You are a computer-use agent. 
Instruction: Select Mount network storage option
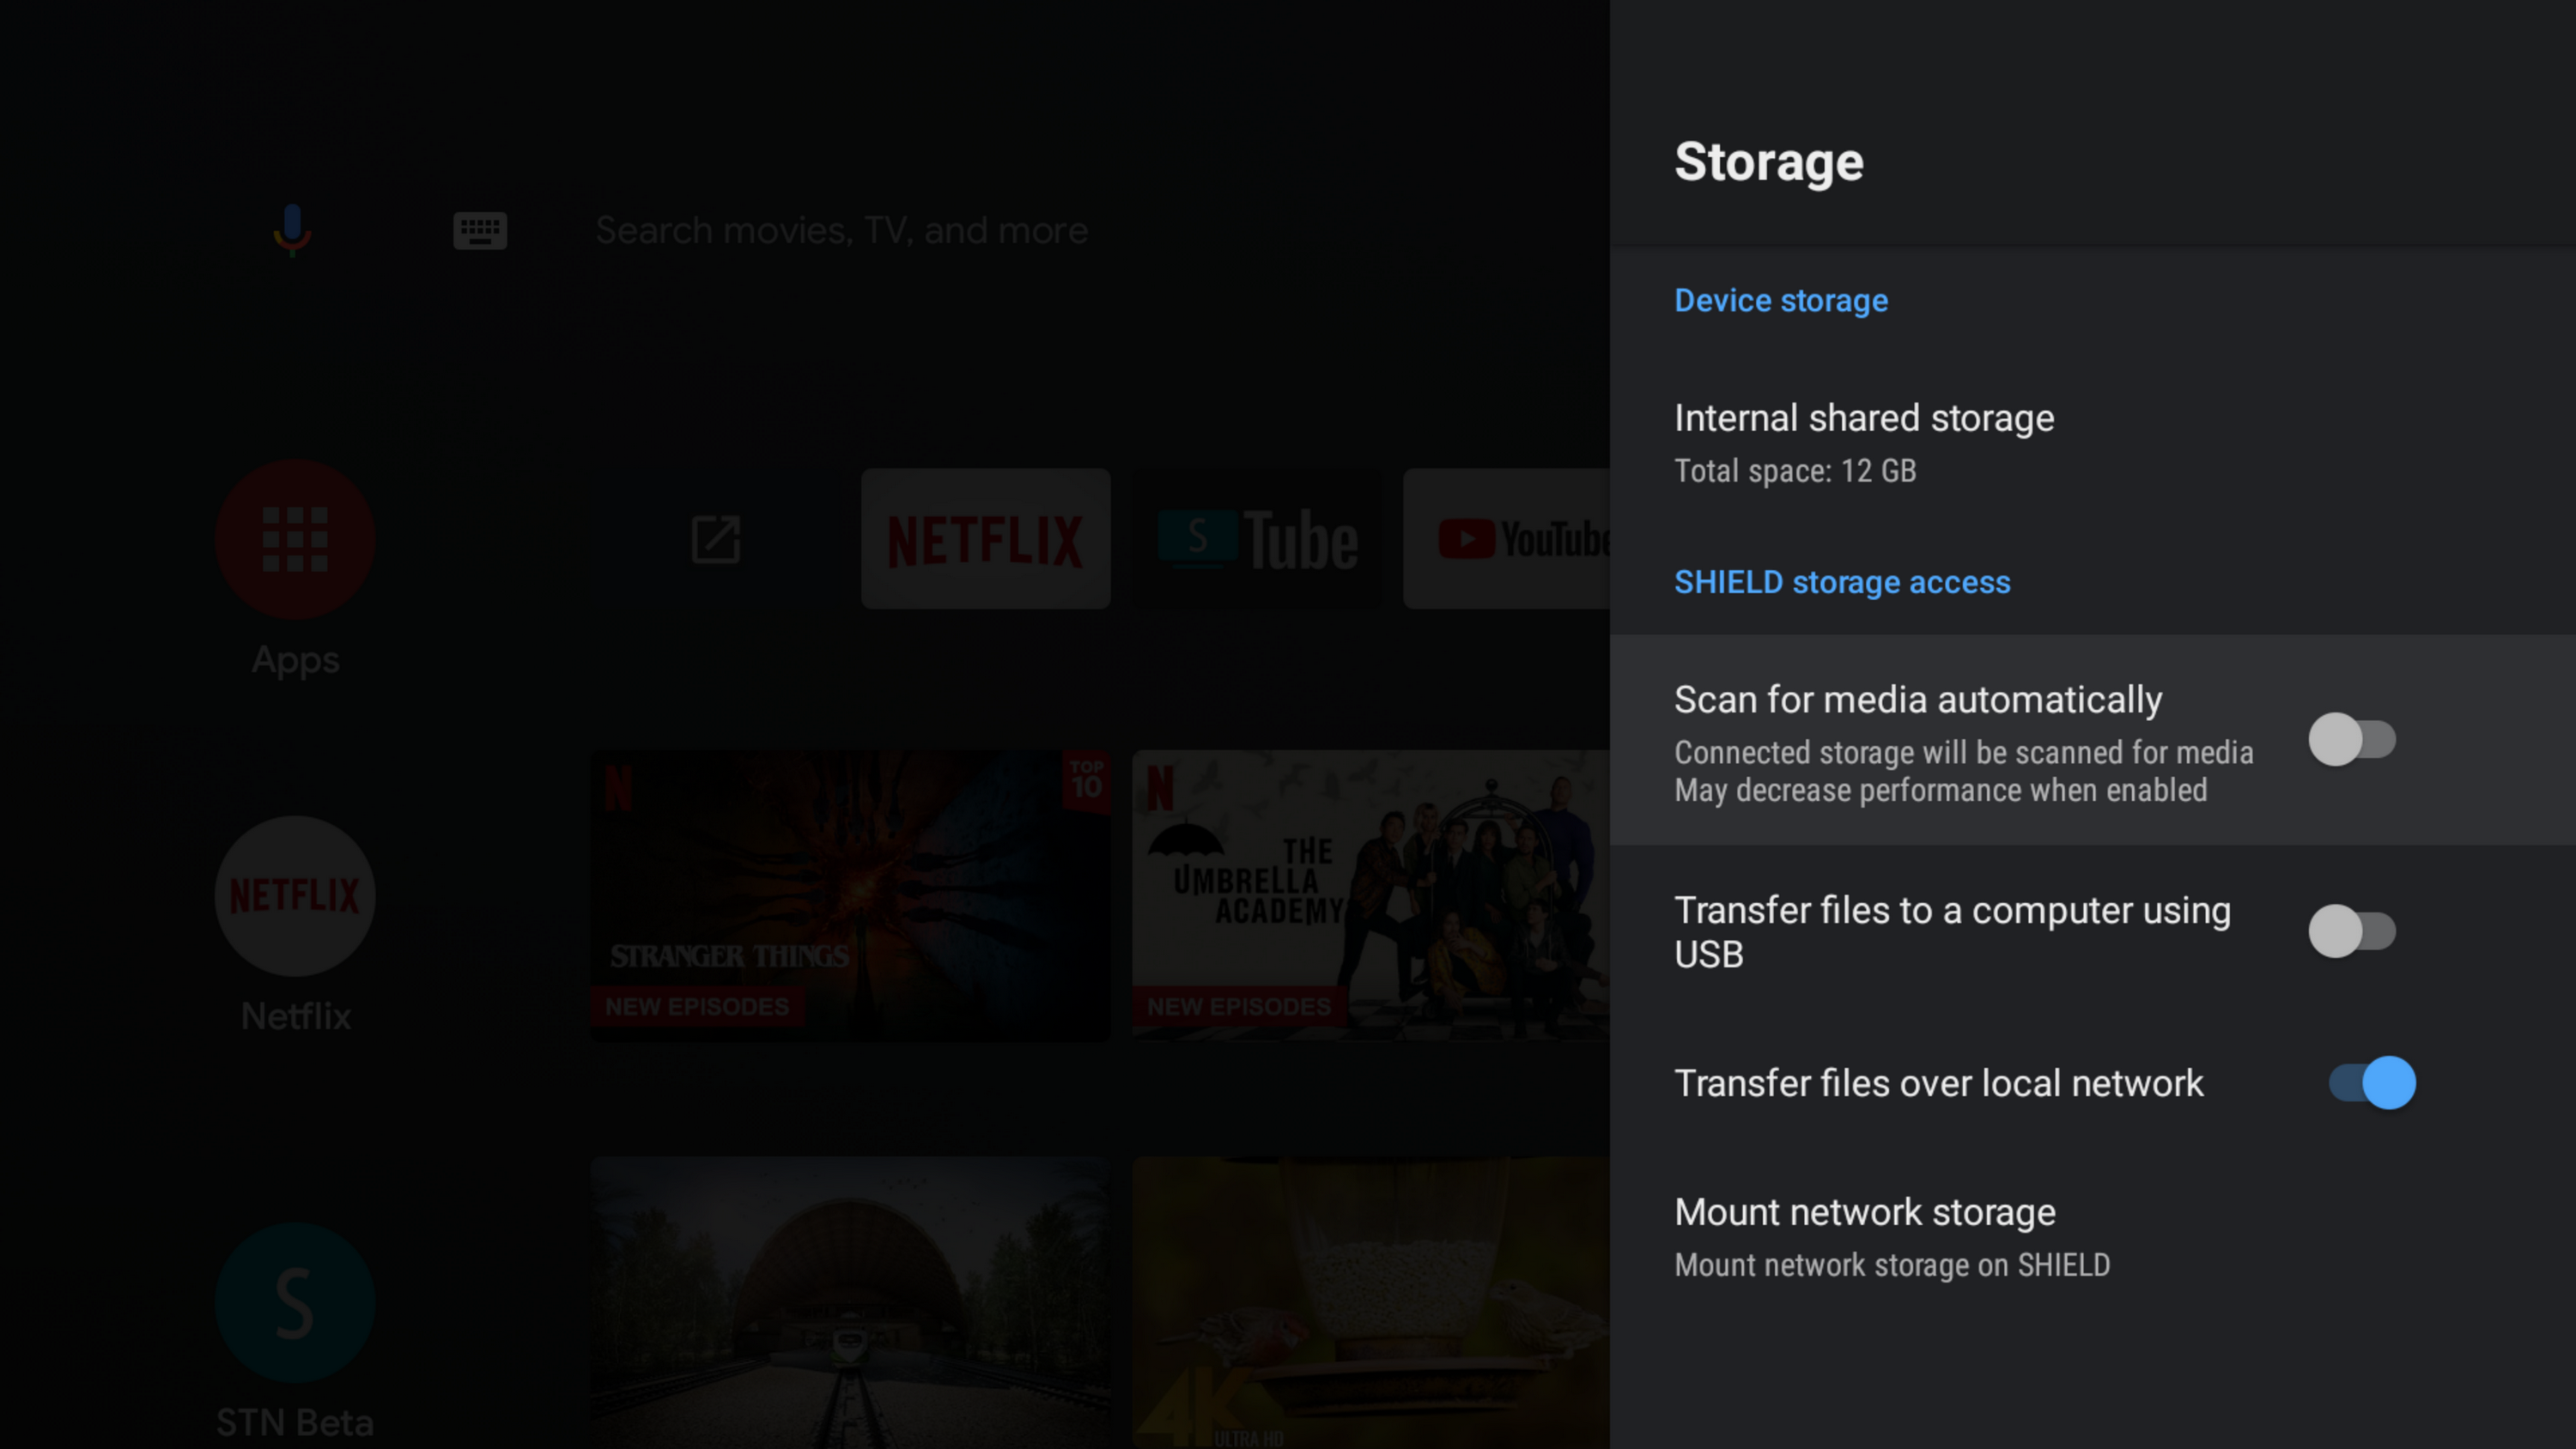[x=2092, y=1237]
